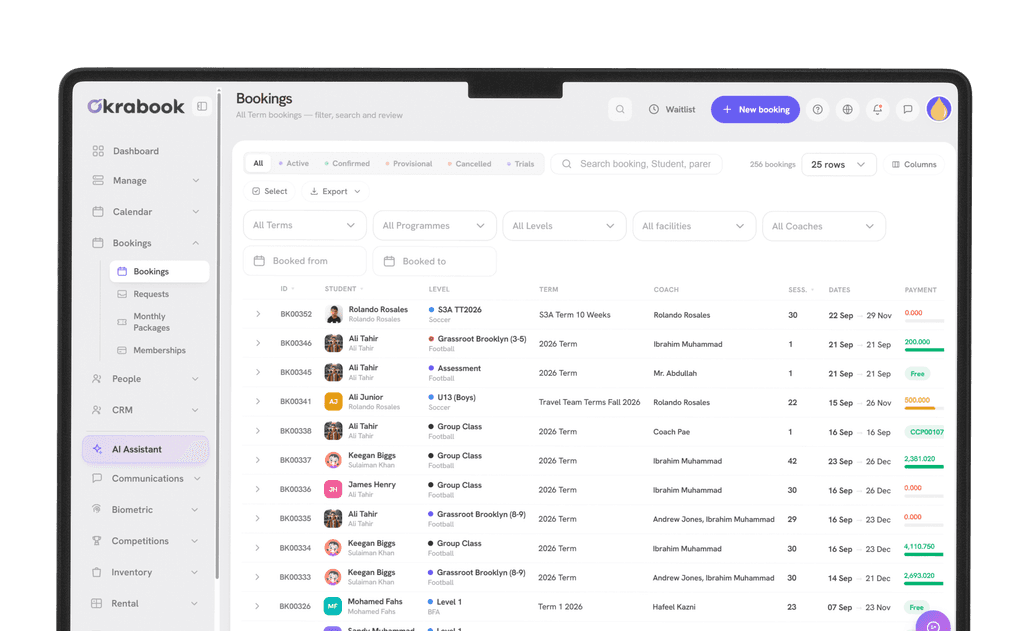The width and height of the screenshot is (1024, 631).
Task: Click the Calendar icon in sidebar
Action: [x=98, y=212]
